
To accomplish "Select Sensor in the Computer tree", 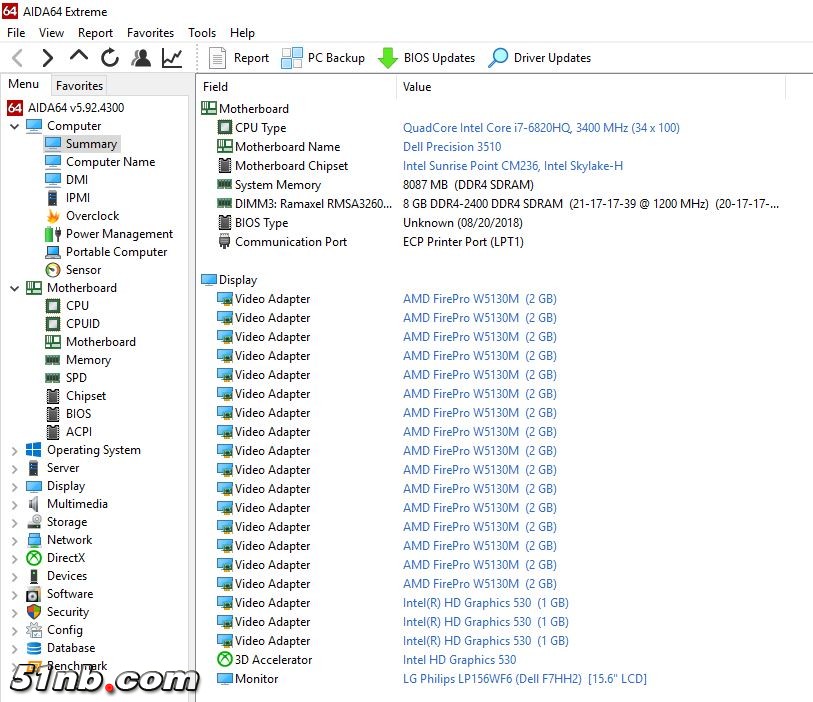I will [x=83, y=270].
